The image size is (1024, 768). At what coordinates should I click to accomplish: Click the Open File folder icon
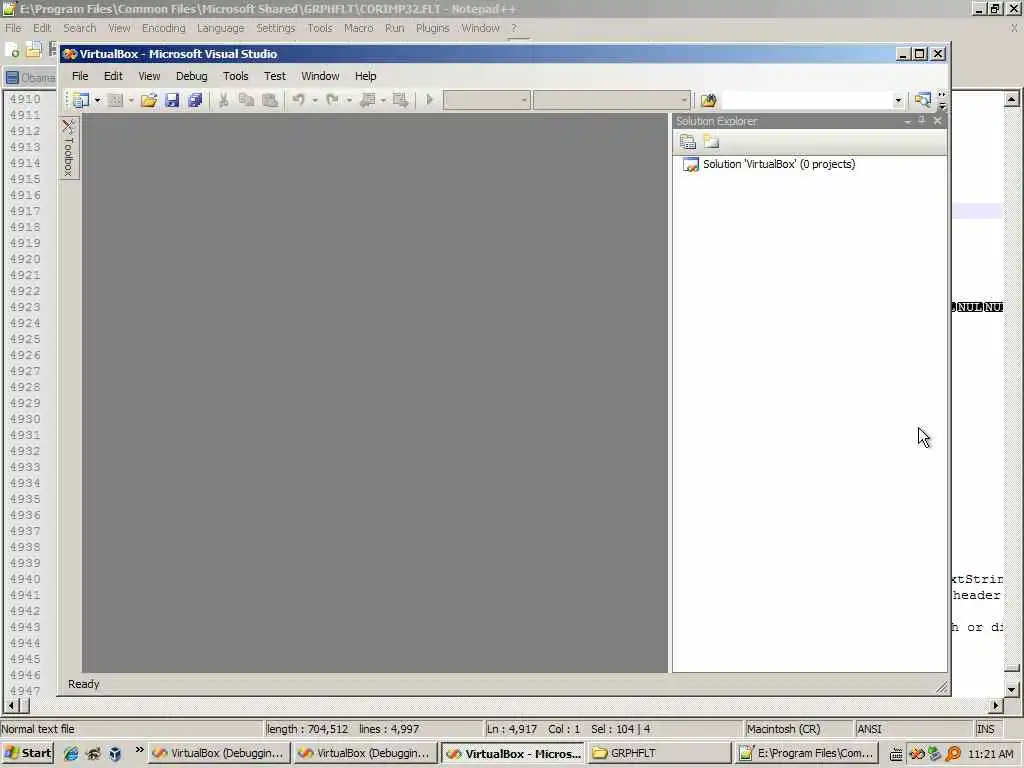149,100
